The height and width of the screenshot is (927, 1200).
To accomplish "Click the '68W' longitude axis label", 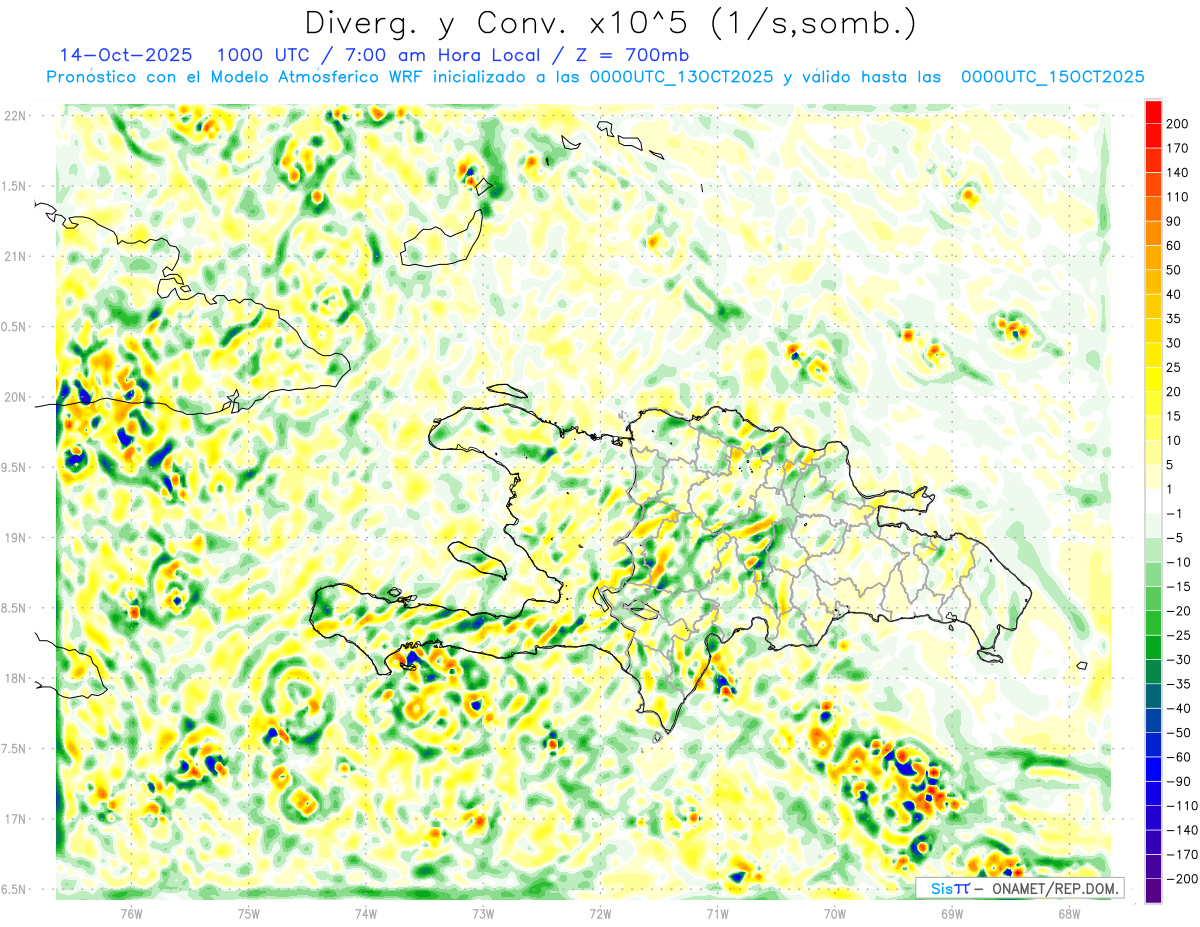I will [x=1068, y=912].
